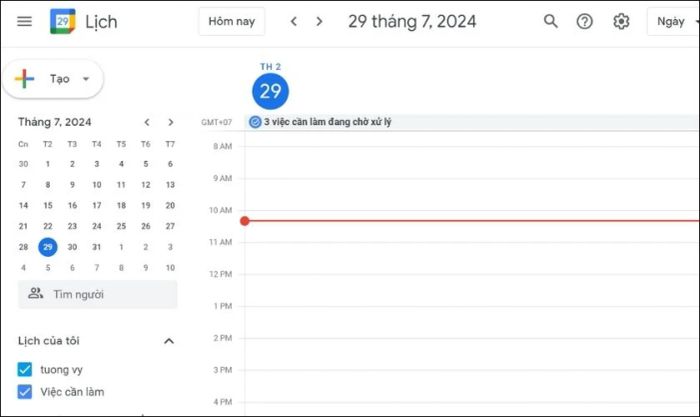Select July 28 in the mini calendar

tap(23, 247)
